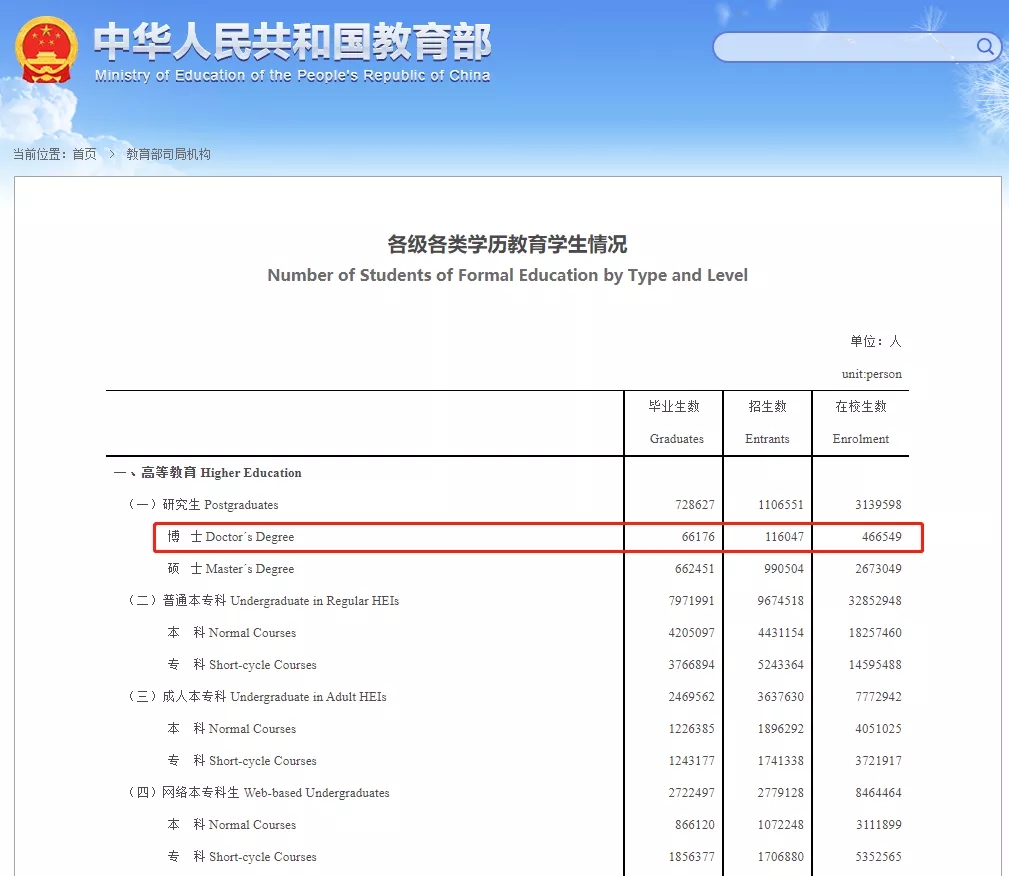Select the 高等教育 Higher Education section row
Viewport: 1009px width, 876px height.
click(208, 473)
